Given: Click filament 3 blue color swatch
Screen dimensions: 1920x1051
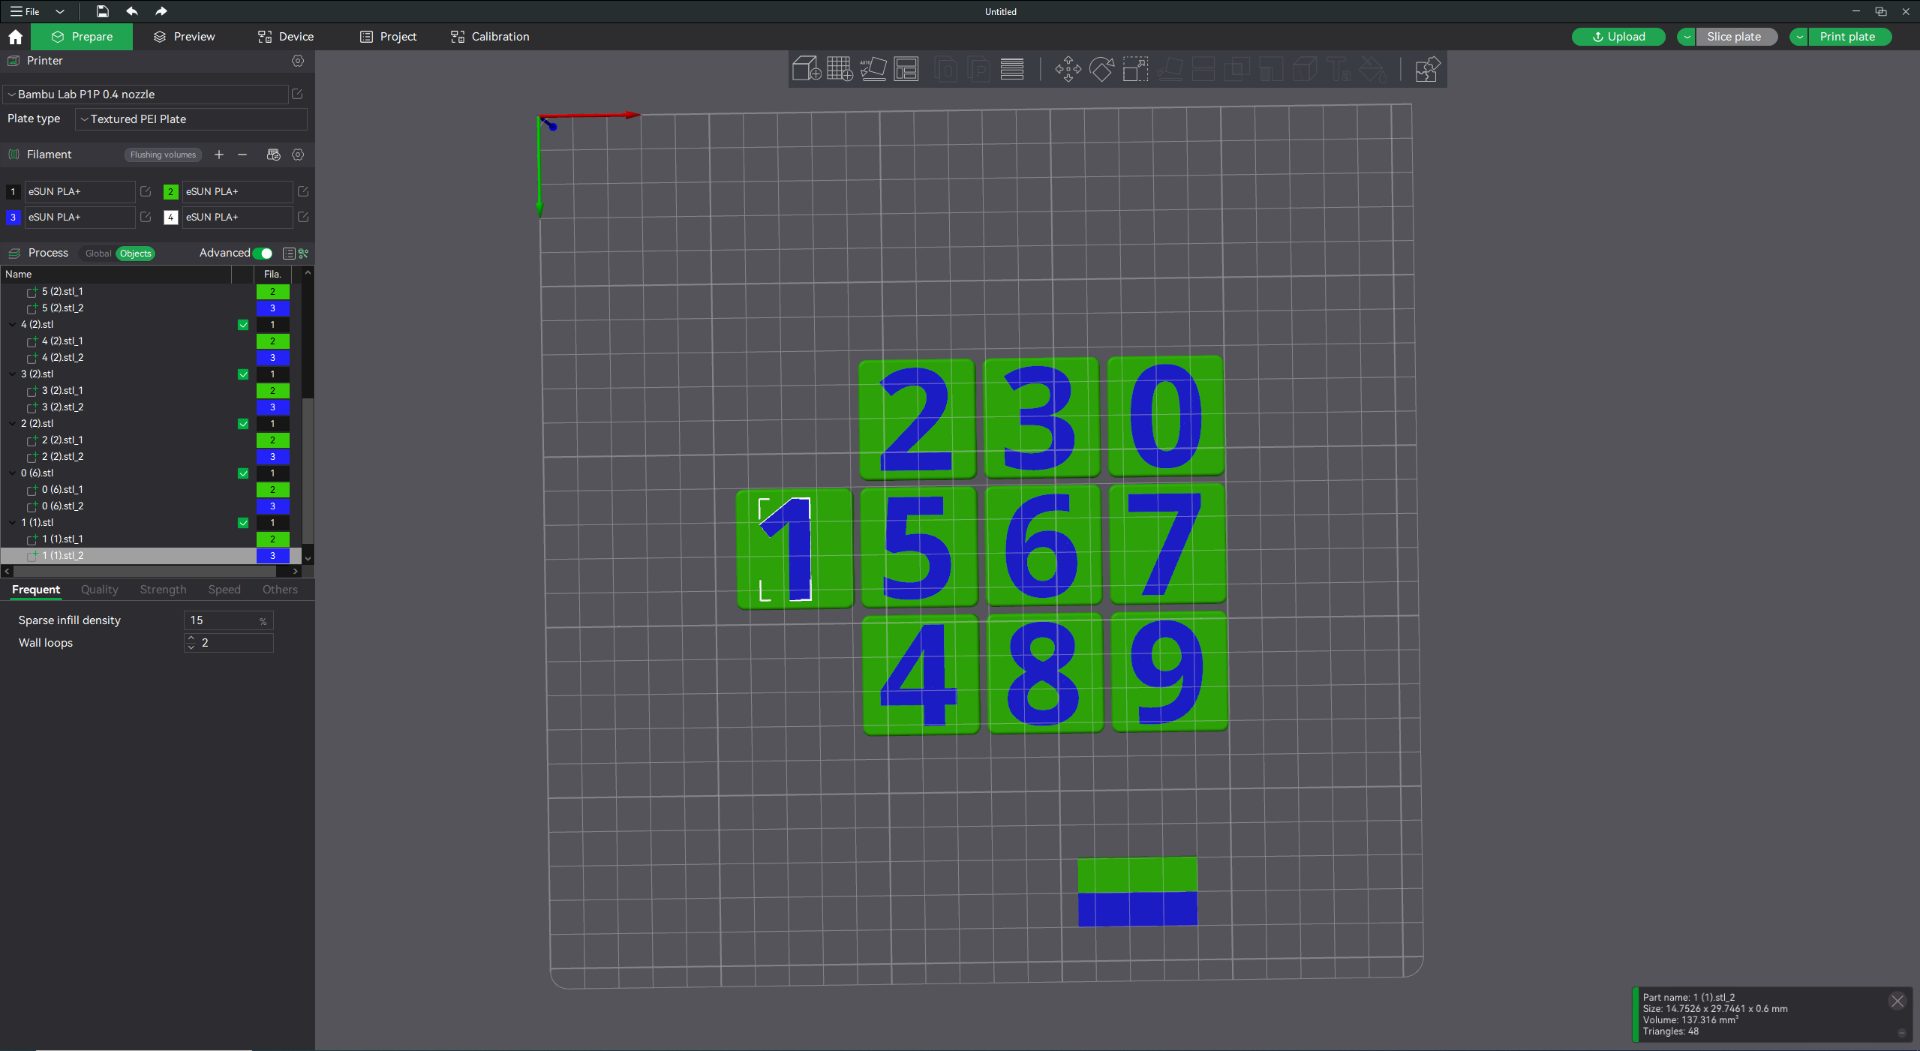Looking at the screenshot, I should pos(13,217).
